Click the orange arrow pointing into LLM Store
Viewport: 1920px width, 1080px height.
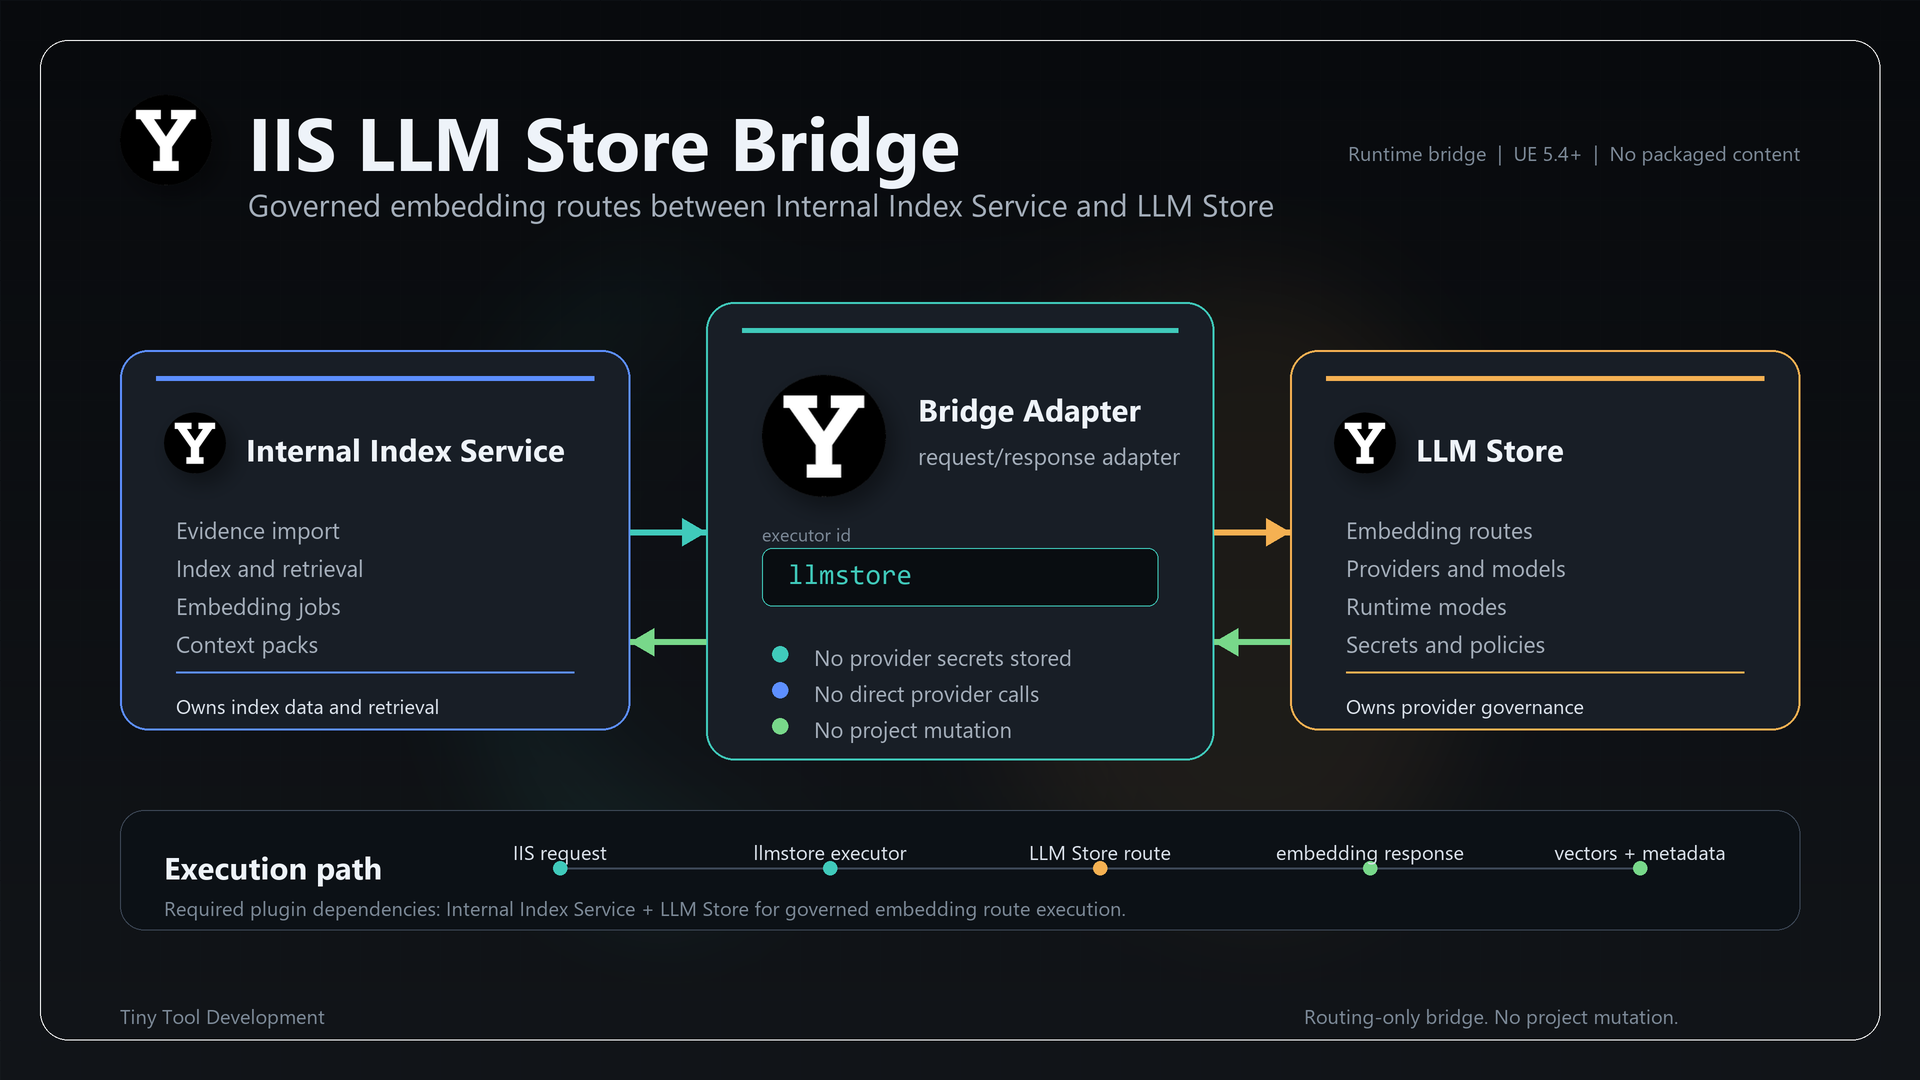click(1252, 532)
